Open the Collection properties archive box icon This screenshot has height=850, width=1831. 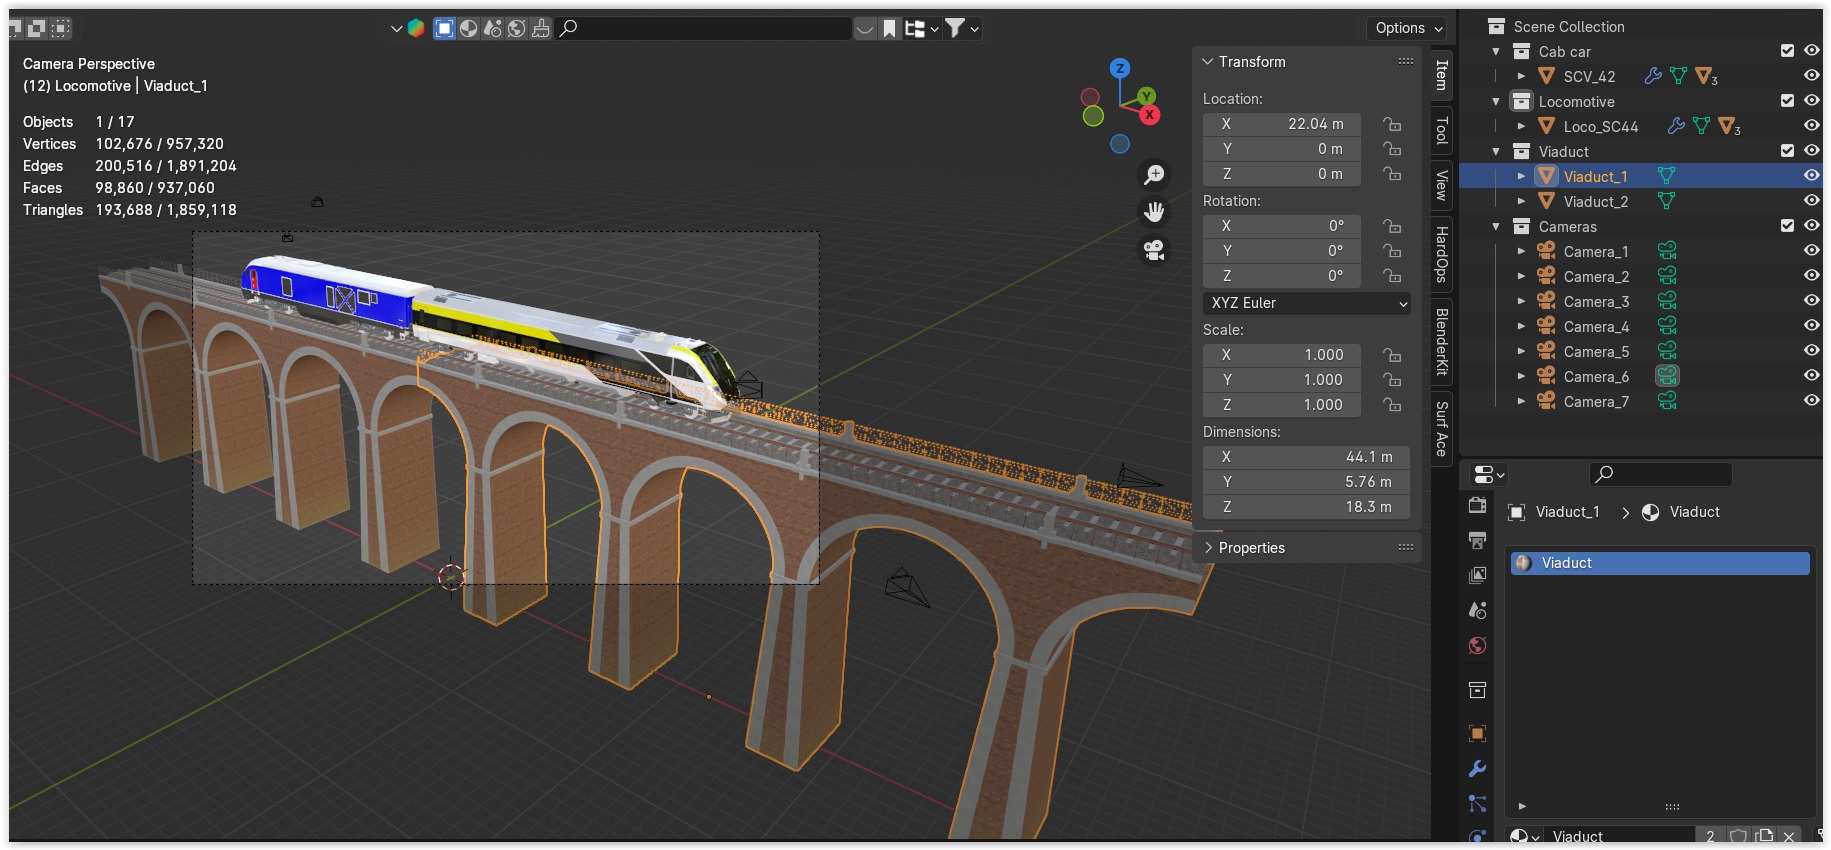[x=1477, y=690]
